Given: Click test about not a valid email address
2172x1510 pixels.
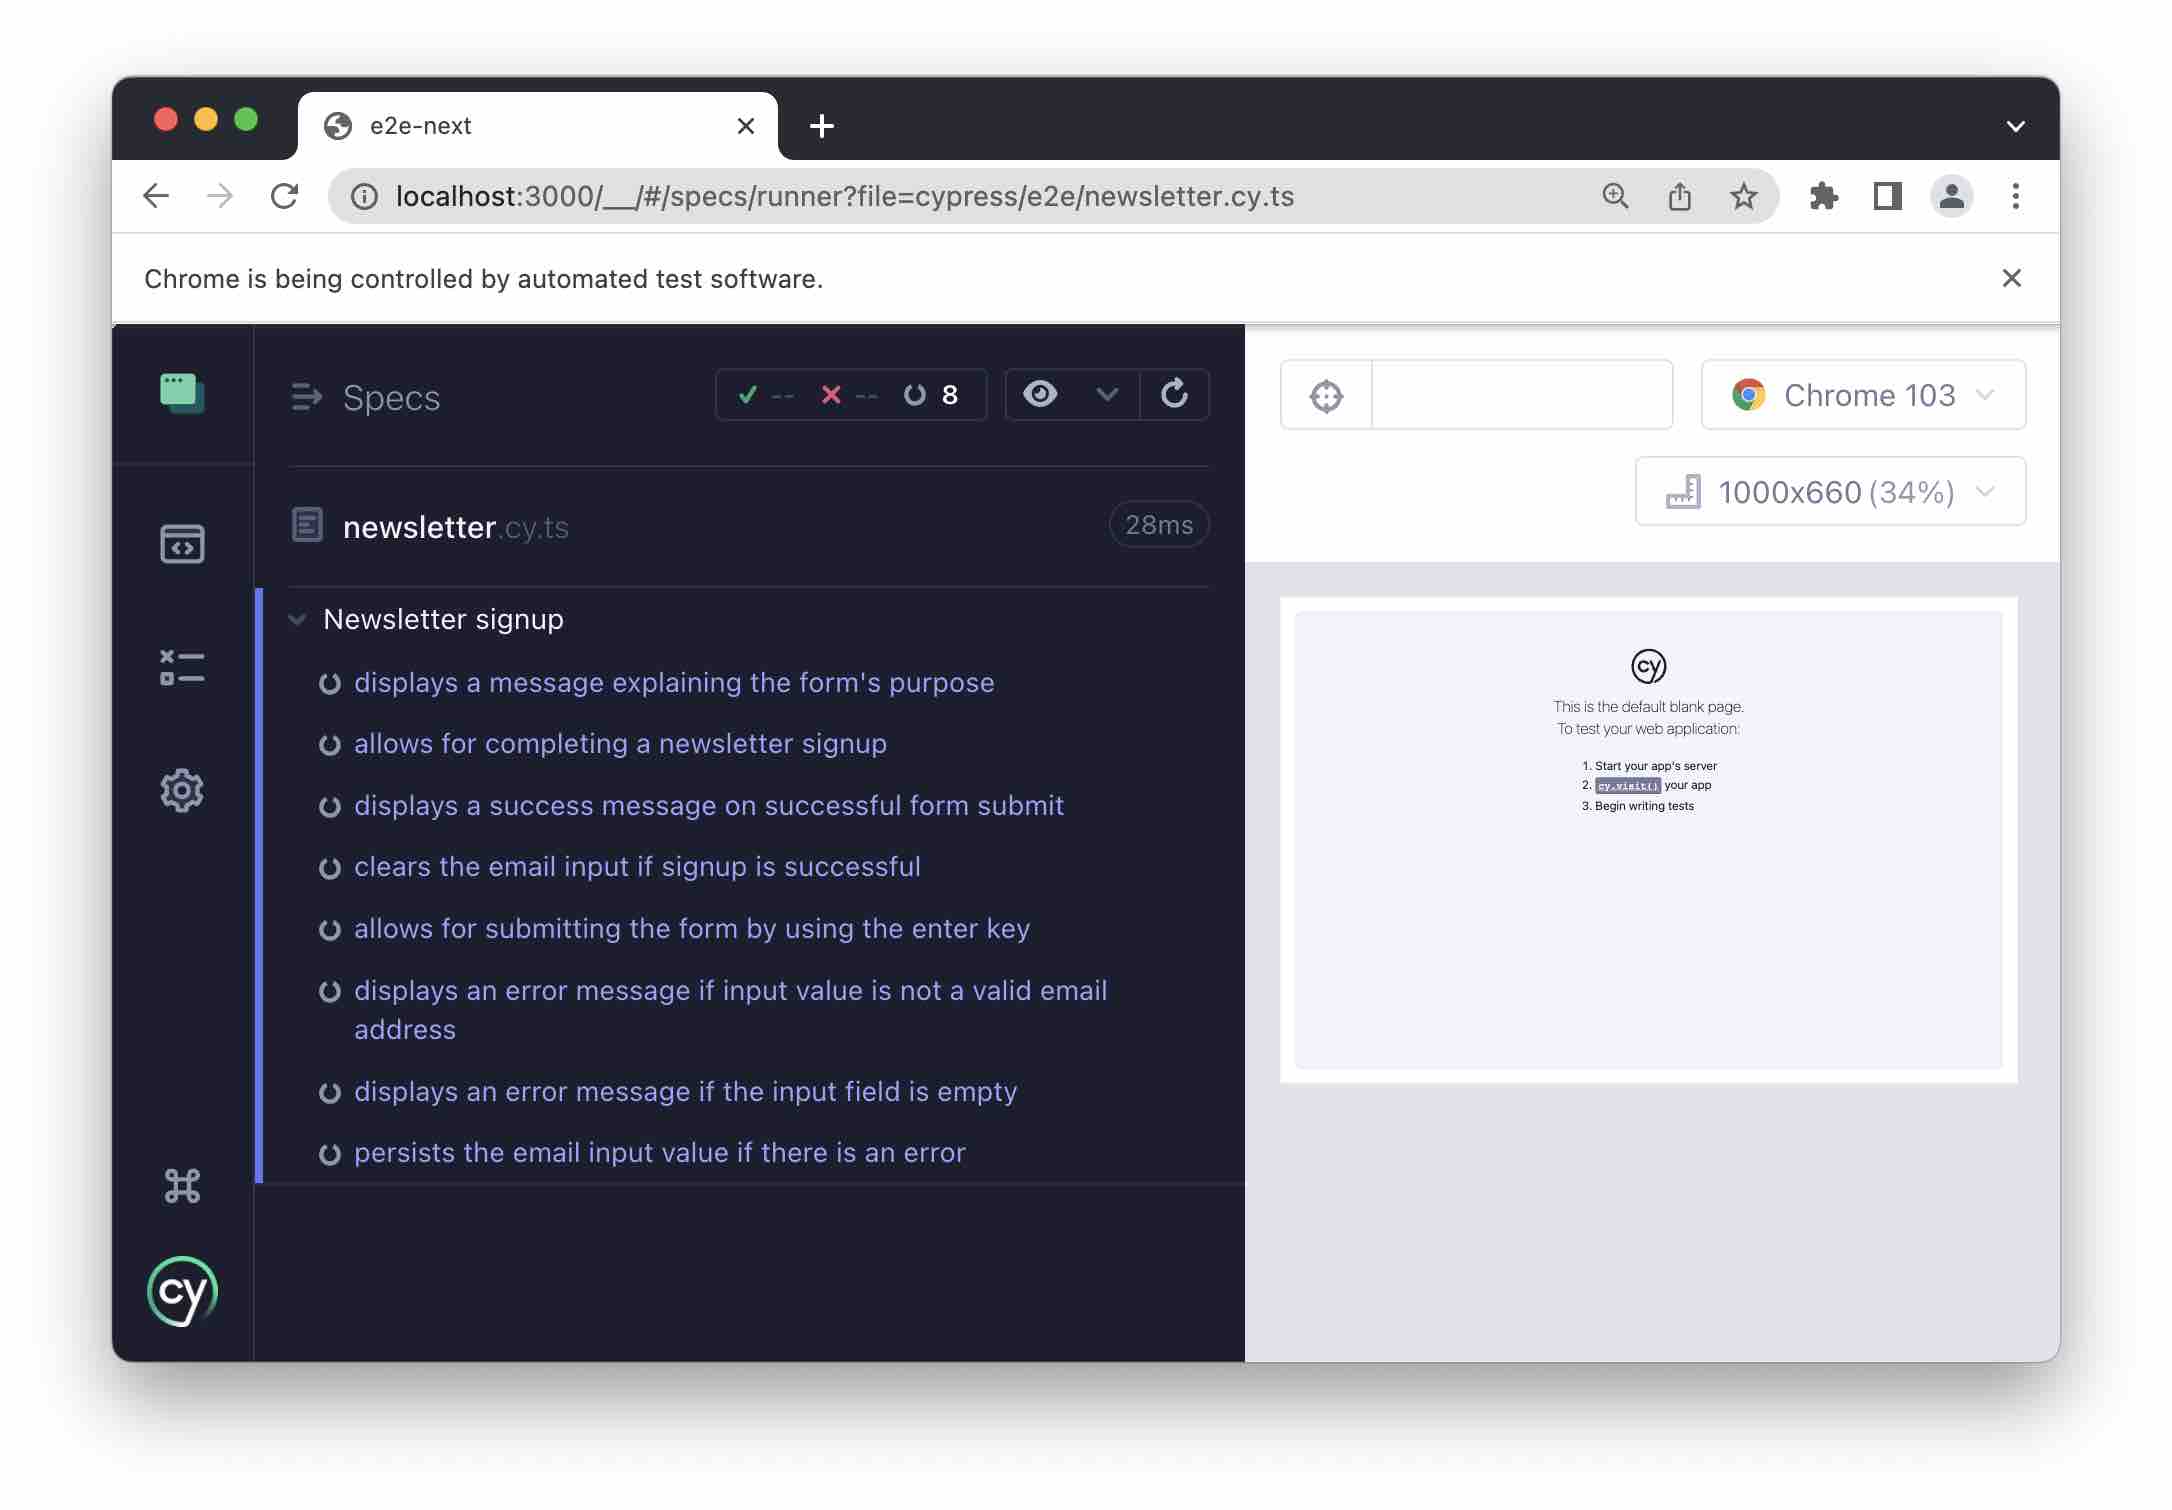Looking at the screenshot, I should (x=730, y=1009).
